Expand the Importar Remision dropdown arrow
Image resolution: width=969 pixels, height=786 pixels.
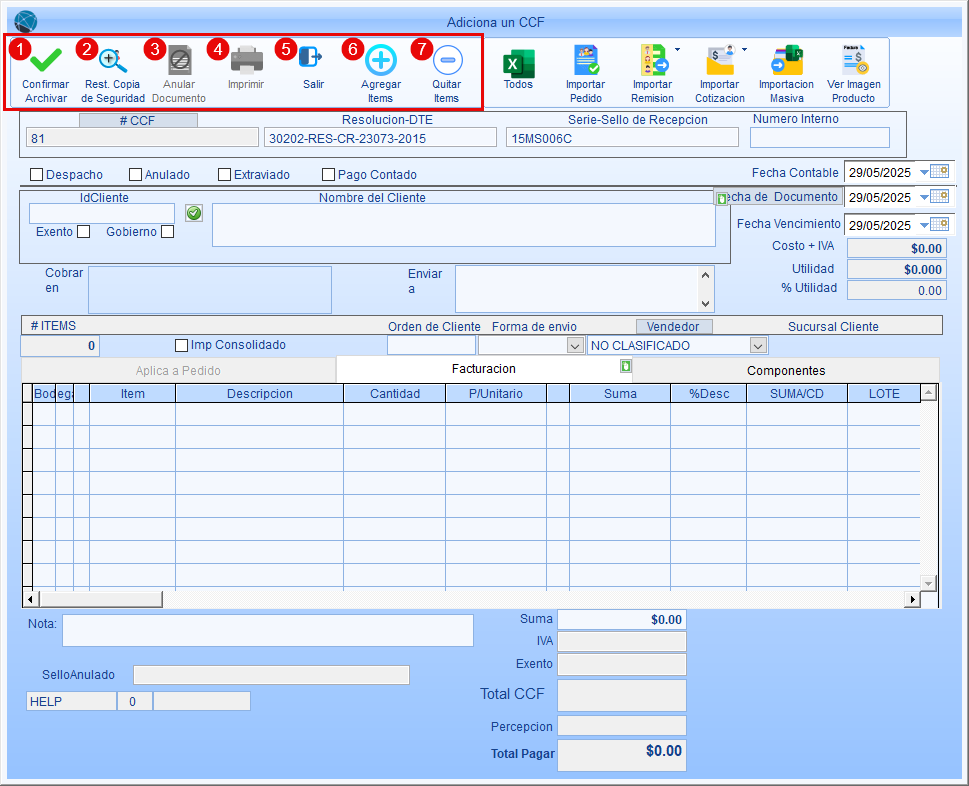point(677,49)
